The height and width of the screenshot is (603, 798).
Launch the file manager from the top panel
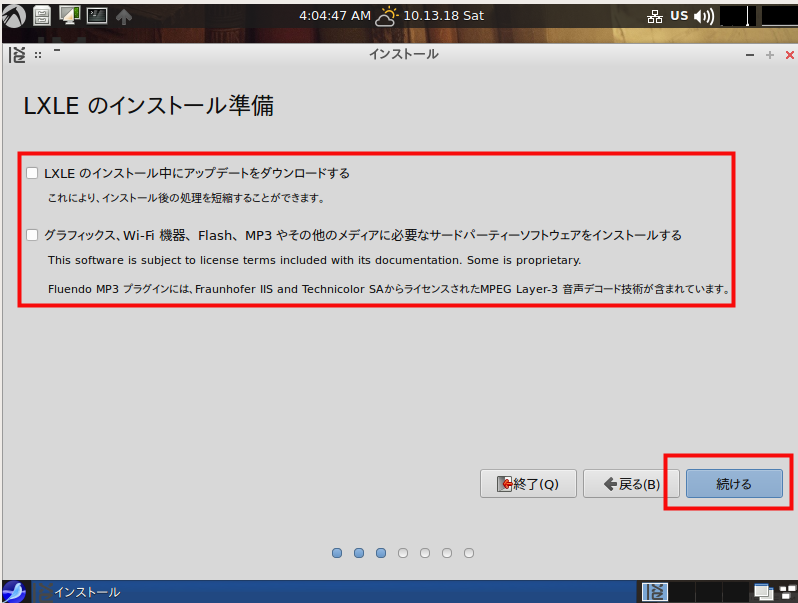(x=42, y=16)
